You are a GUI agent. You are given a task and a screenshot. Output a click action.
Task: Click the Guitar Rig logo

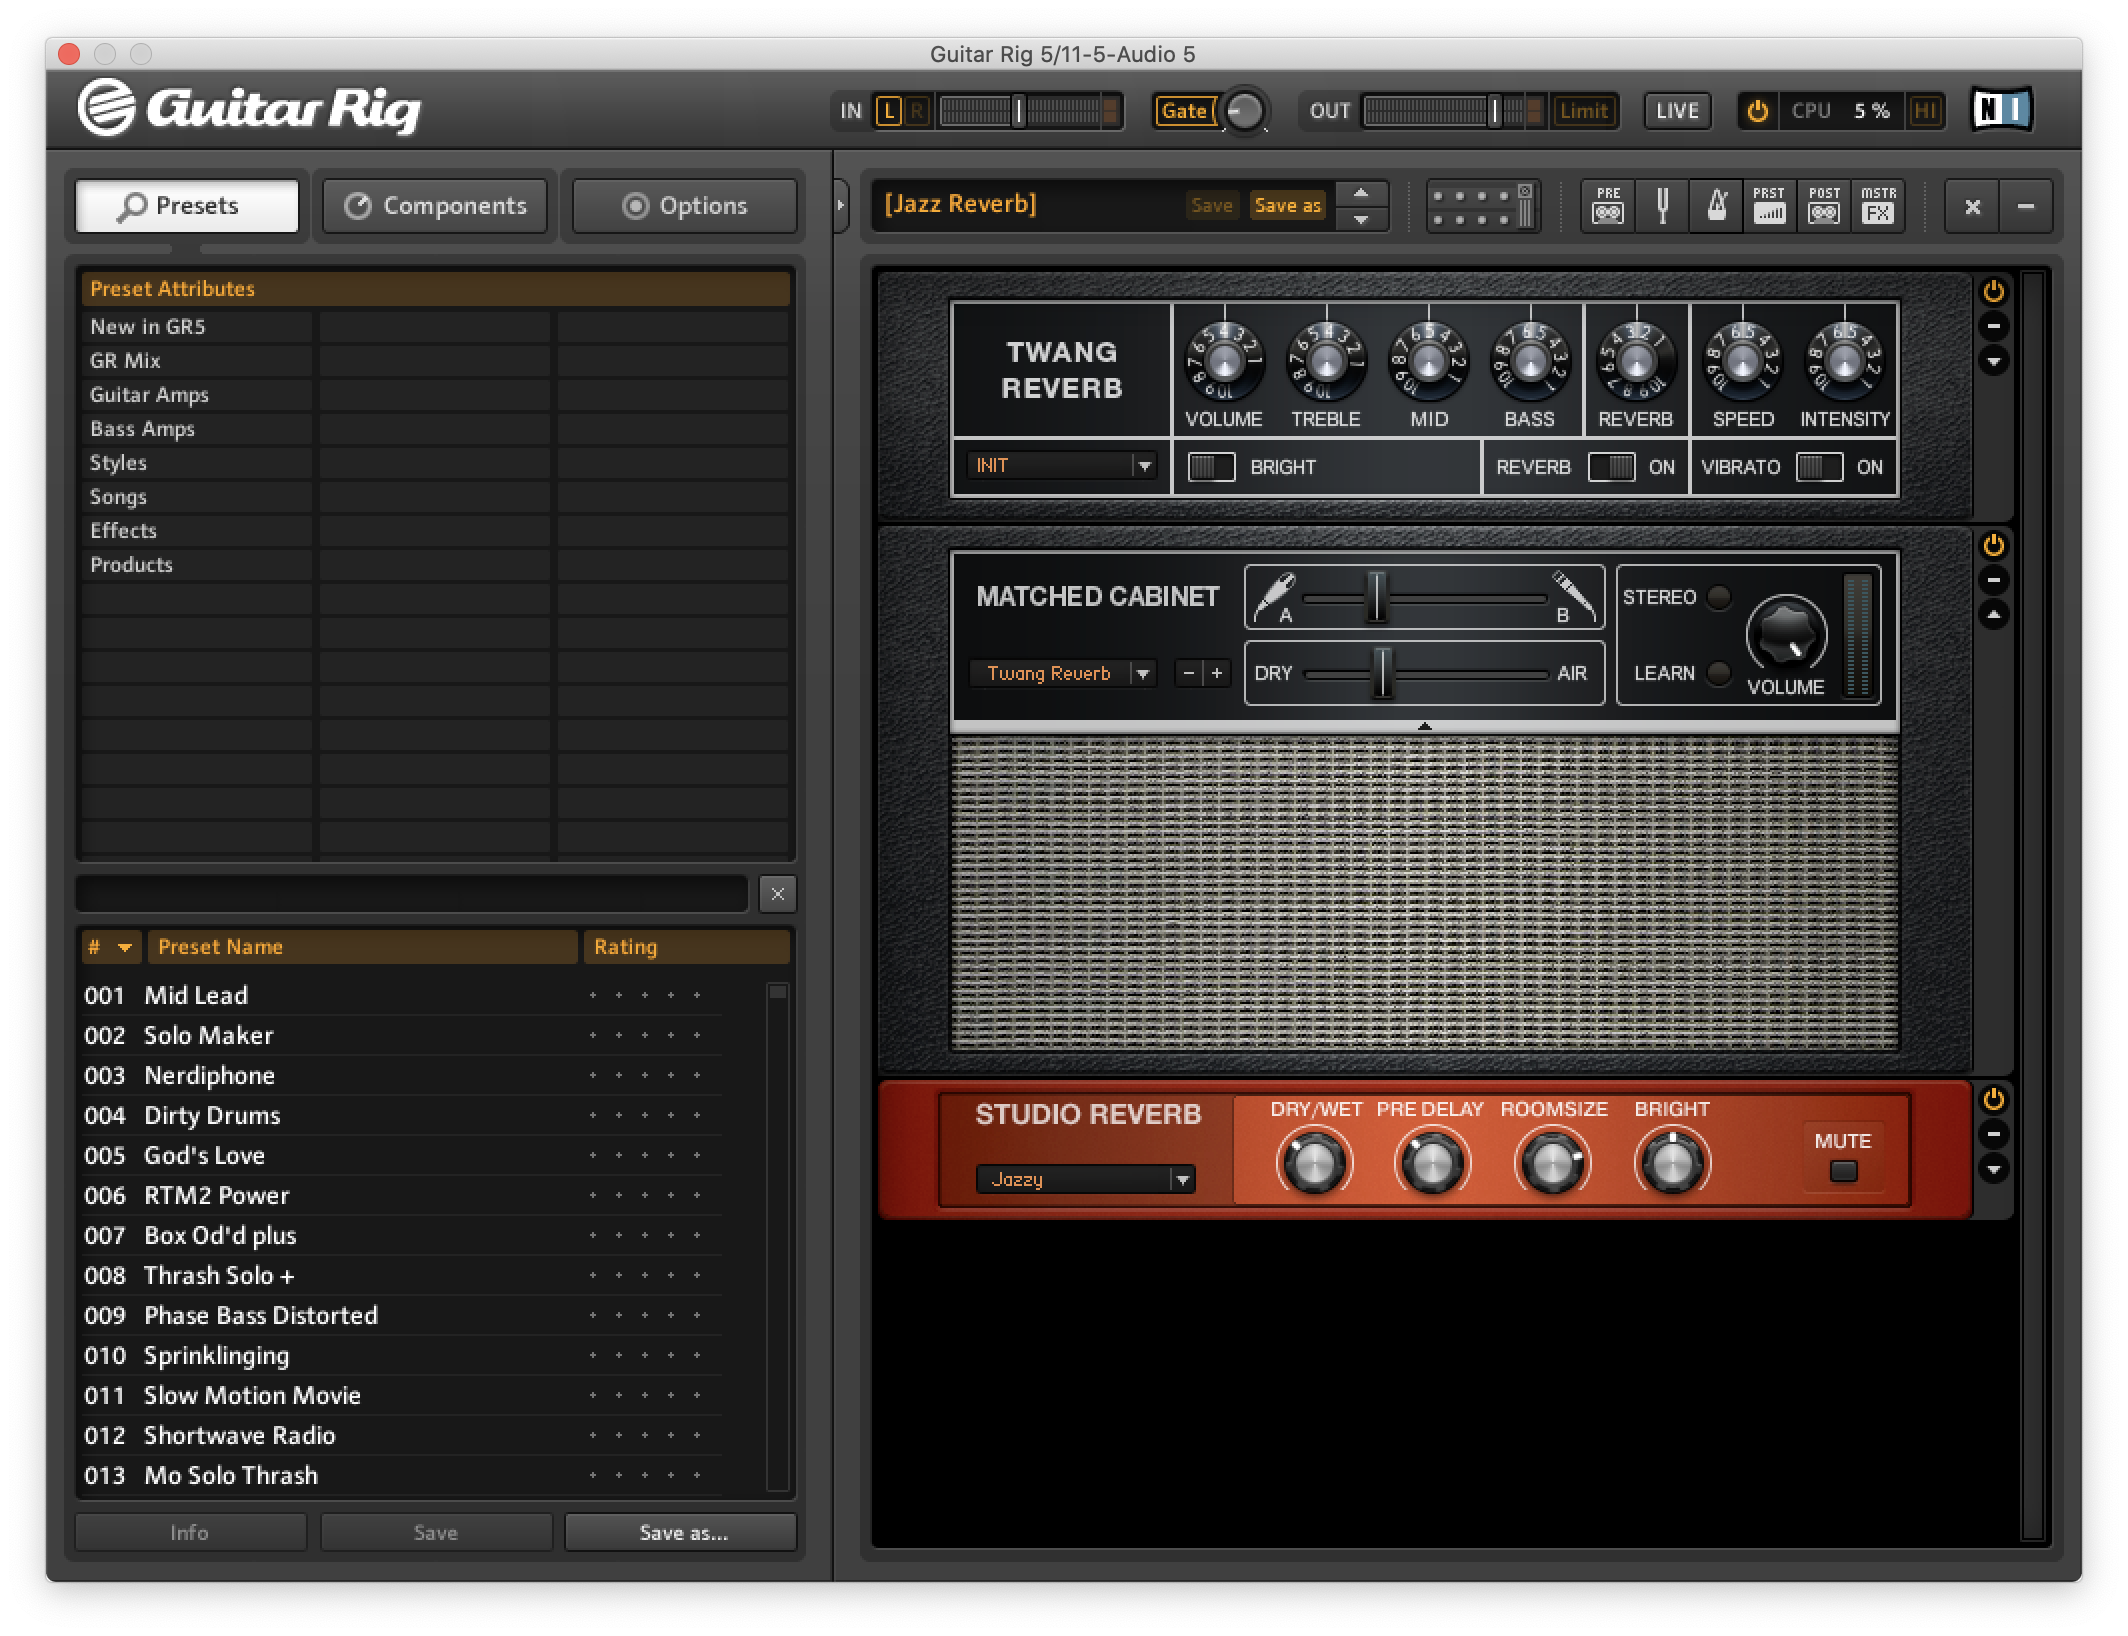(x=250, y=108)
